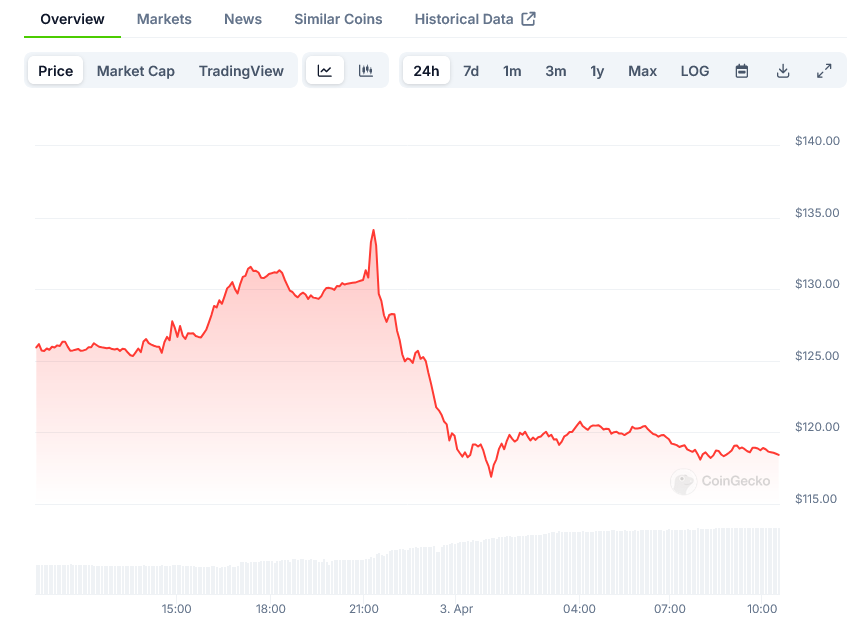The image size is (847, 622).
Task: Set chart range to 7d
Action: point(471,71)
